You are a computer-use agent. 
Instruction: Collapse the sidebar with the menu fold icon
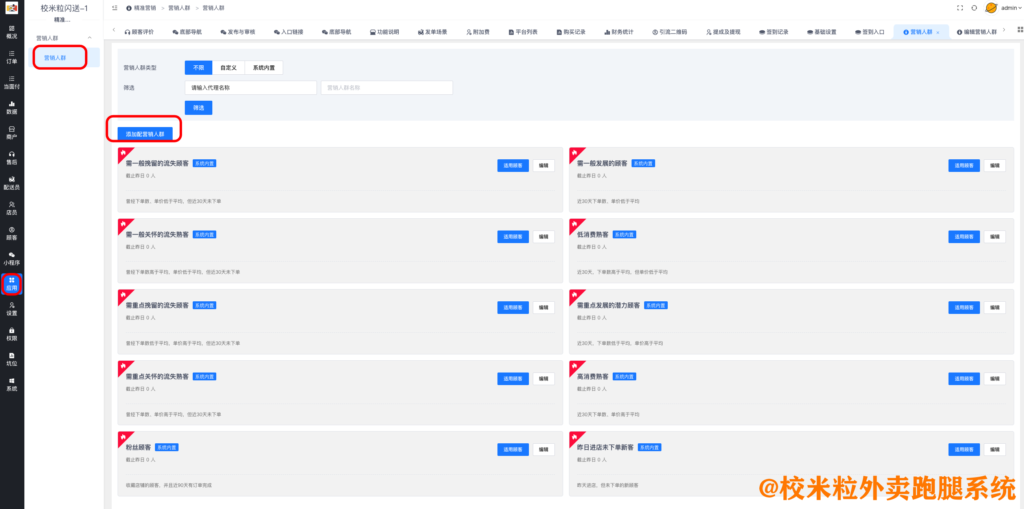pos(115,8)
